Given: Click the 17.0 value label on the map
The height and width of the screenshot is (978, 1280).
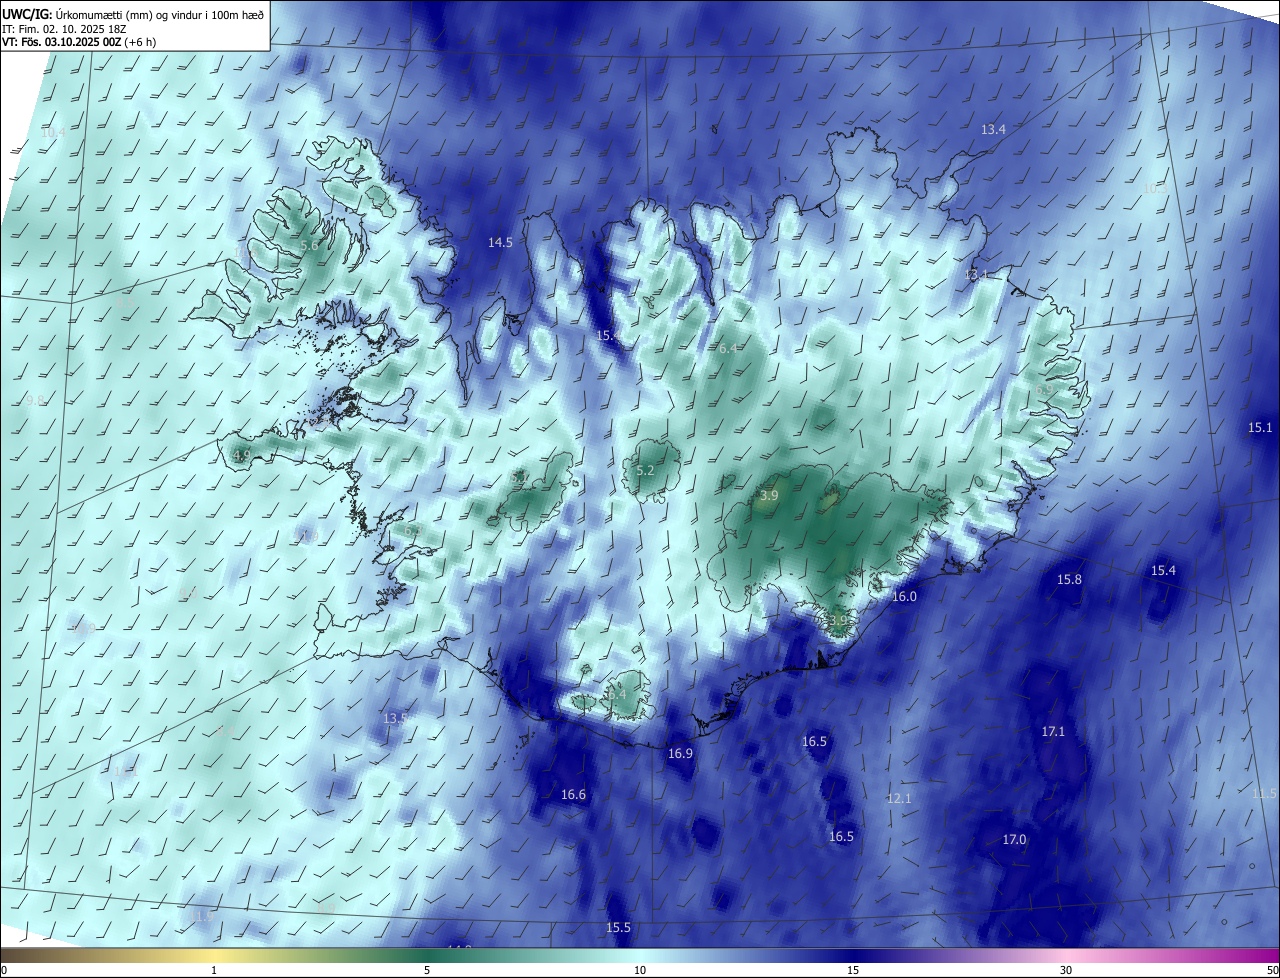Looking at the screenshot, I should click(1014, 839).
